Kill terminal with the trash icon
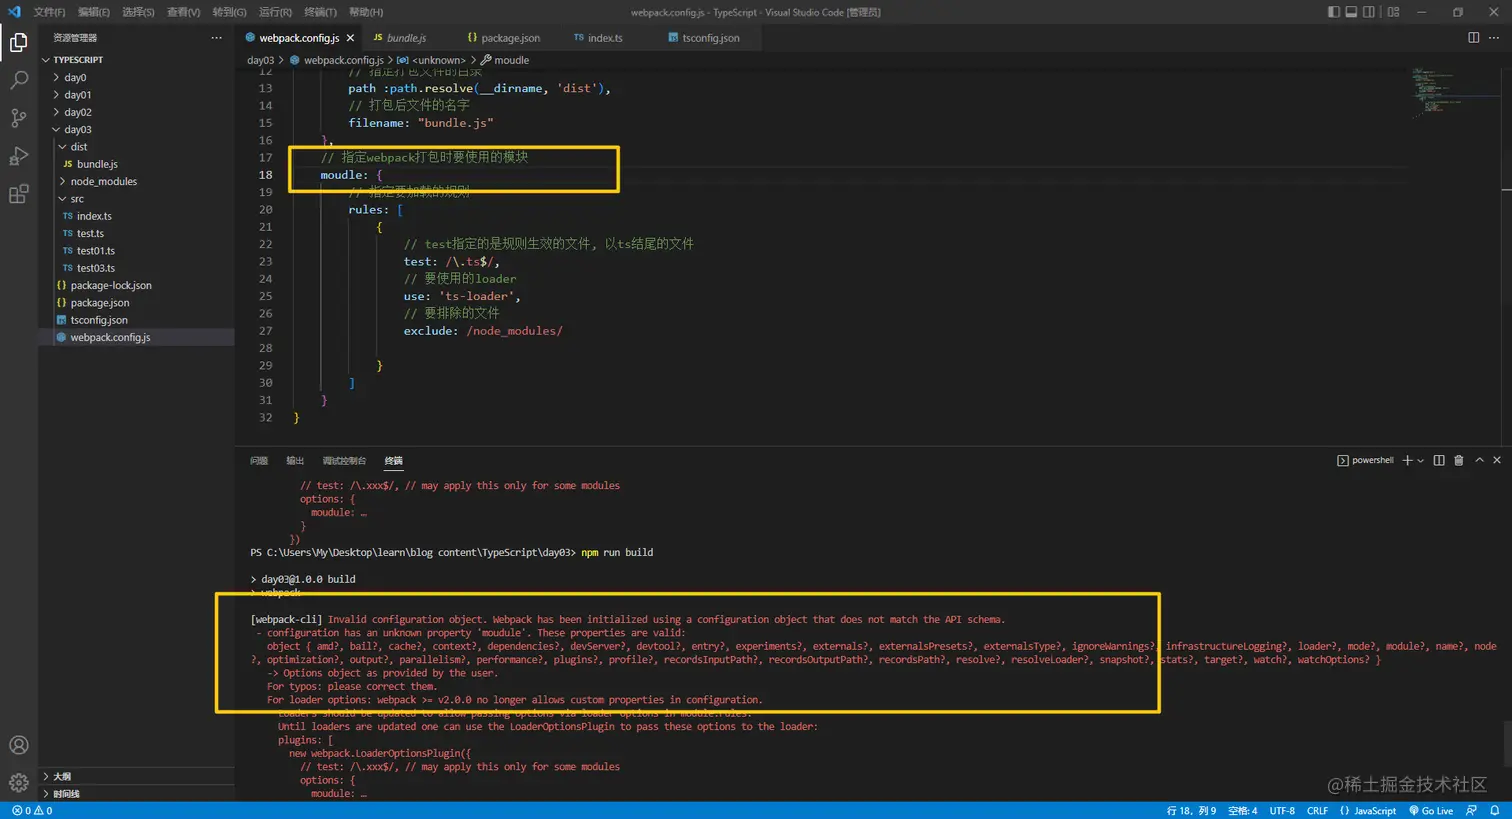 coord(1458,460)
